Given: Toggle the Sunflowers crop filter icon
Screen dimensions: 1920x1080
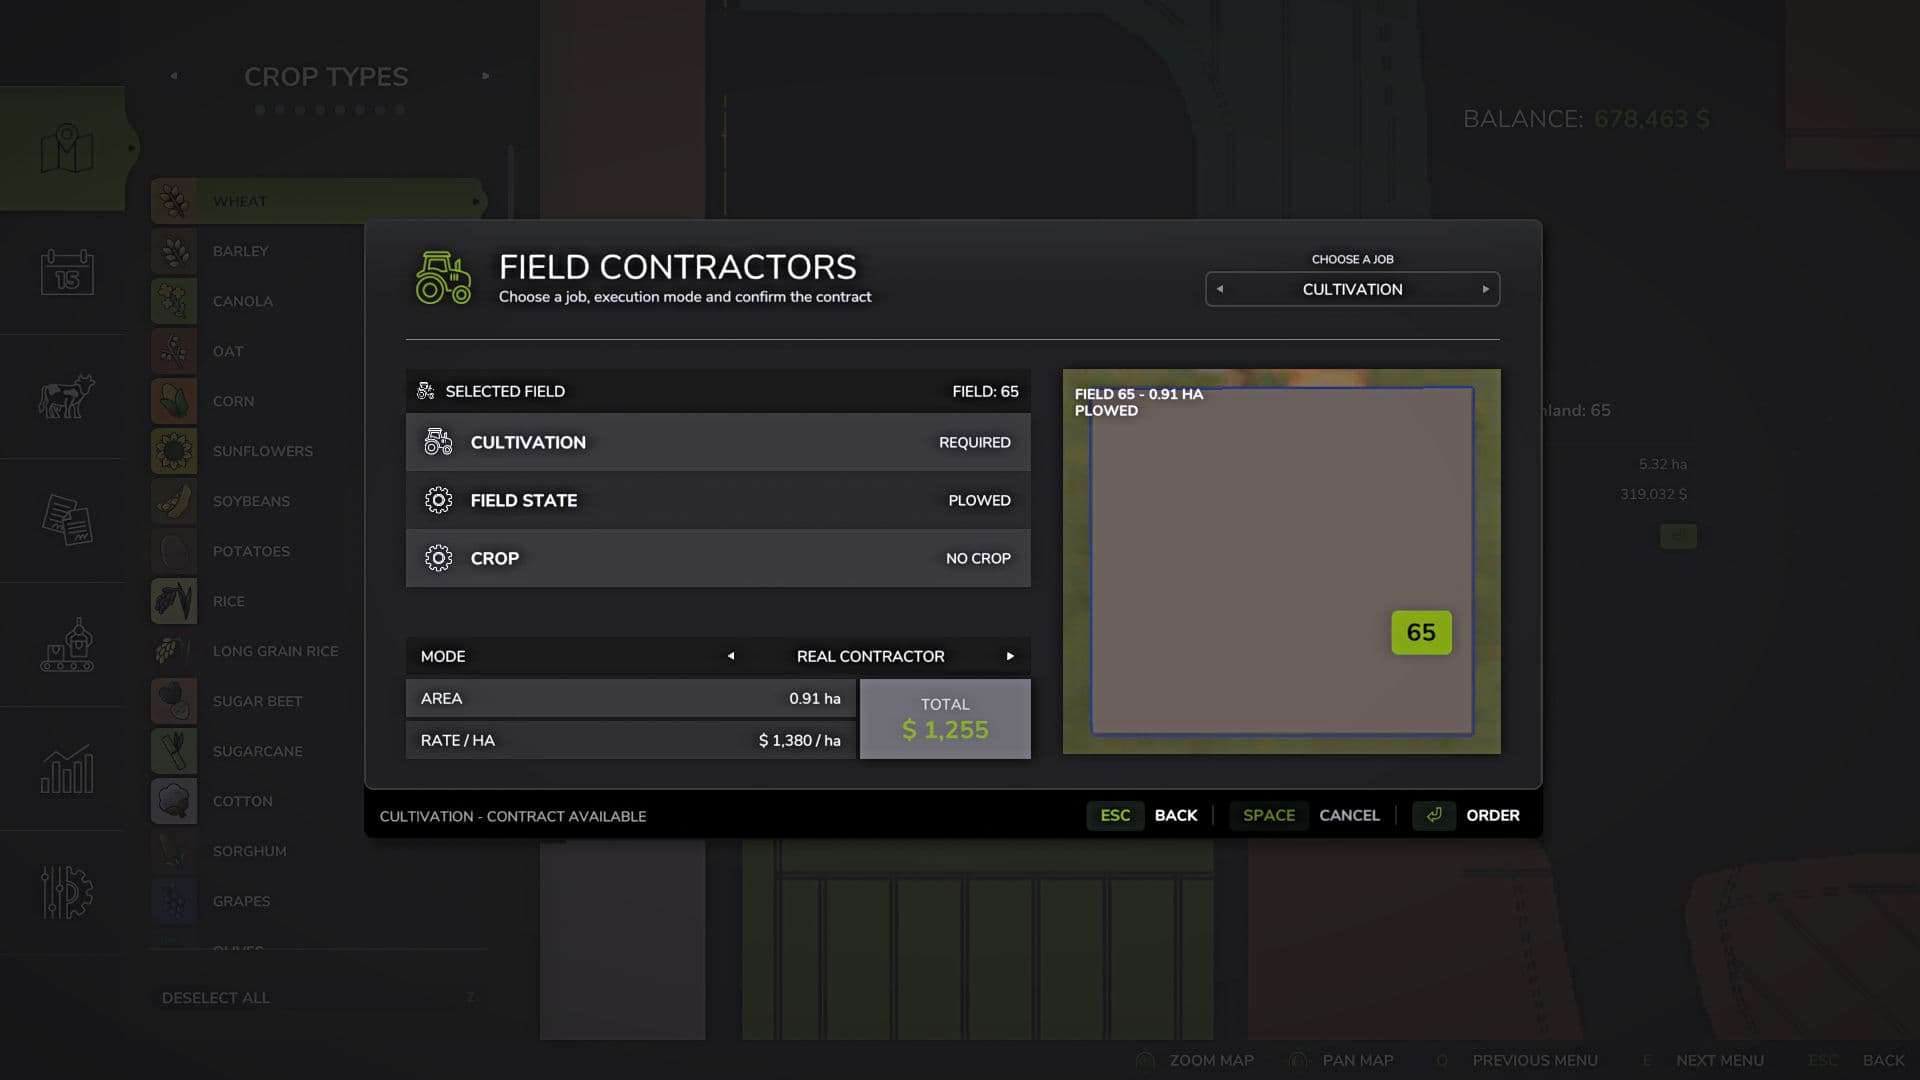Looking at the screenshot, I should tap(174, 451).
